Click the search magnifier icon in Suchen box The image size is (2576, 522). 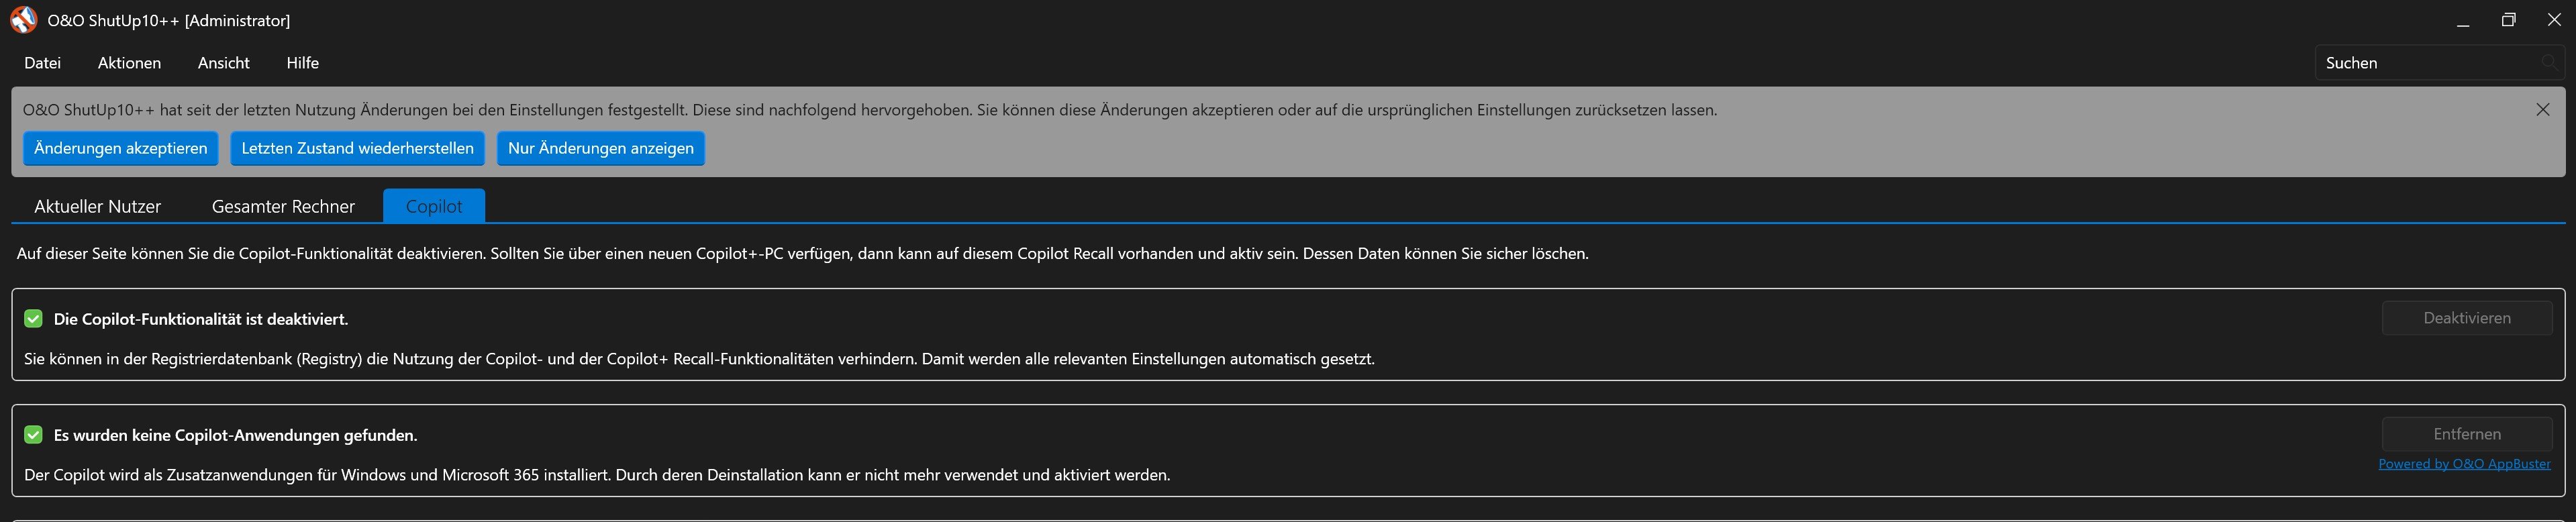coord(2549,63)
